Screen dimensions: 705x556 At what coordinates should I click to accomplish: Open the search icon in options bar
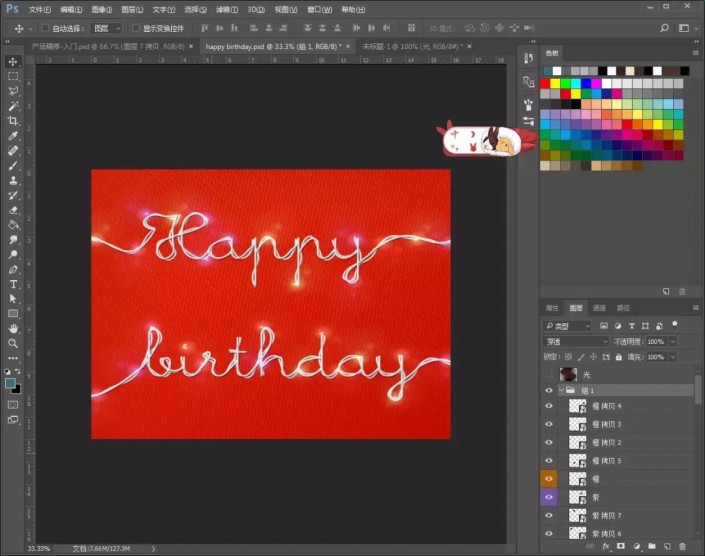[664, 28]
